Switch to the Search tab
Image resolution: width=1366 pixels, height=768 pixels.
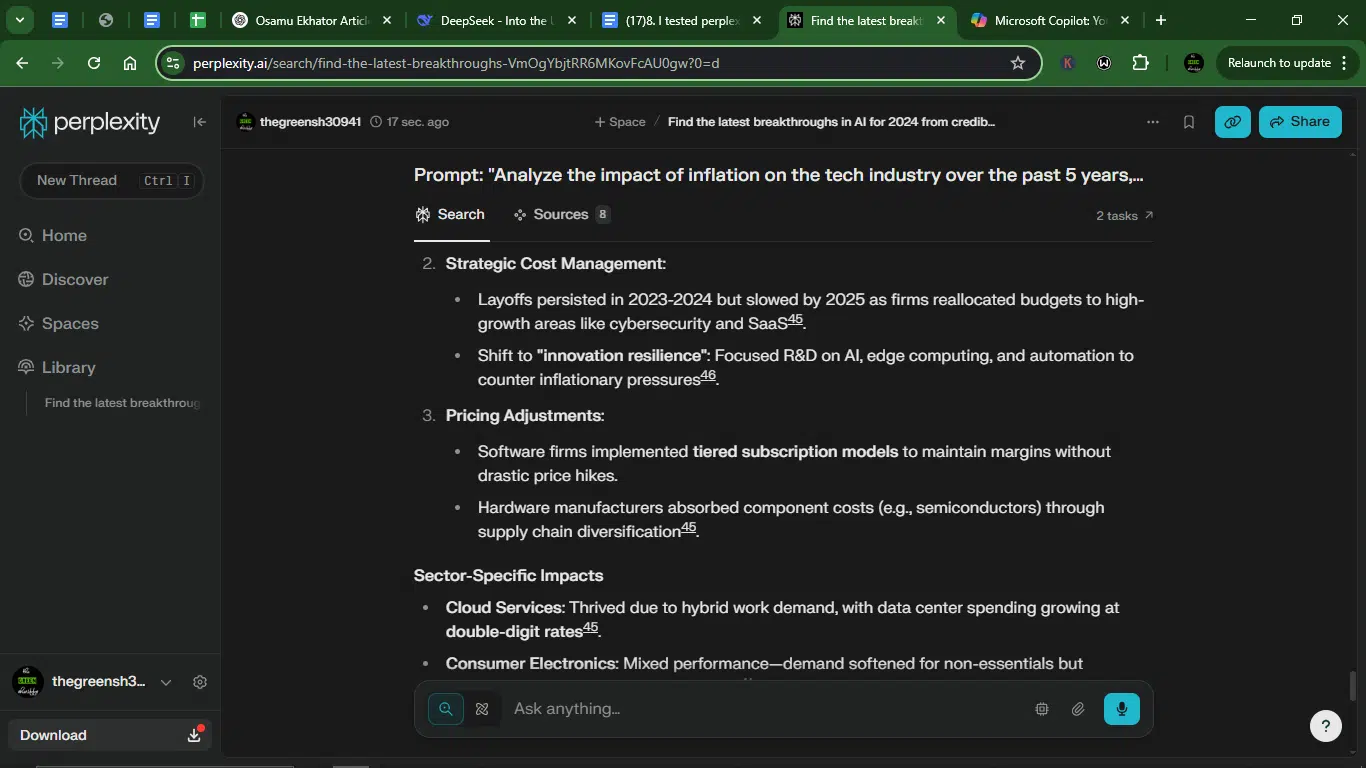451,215
